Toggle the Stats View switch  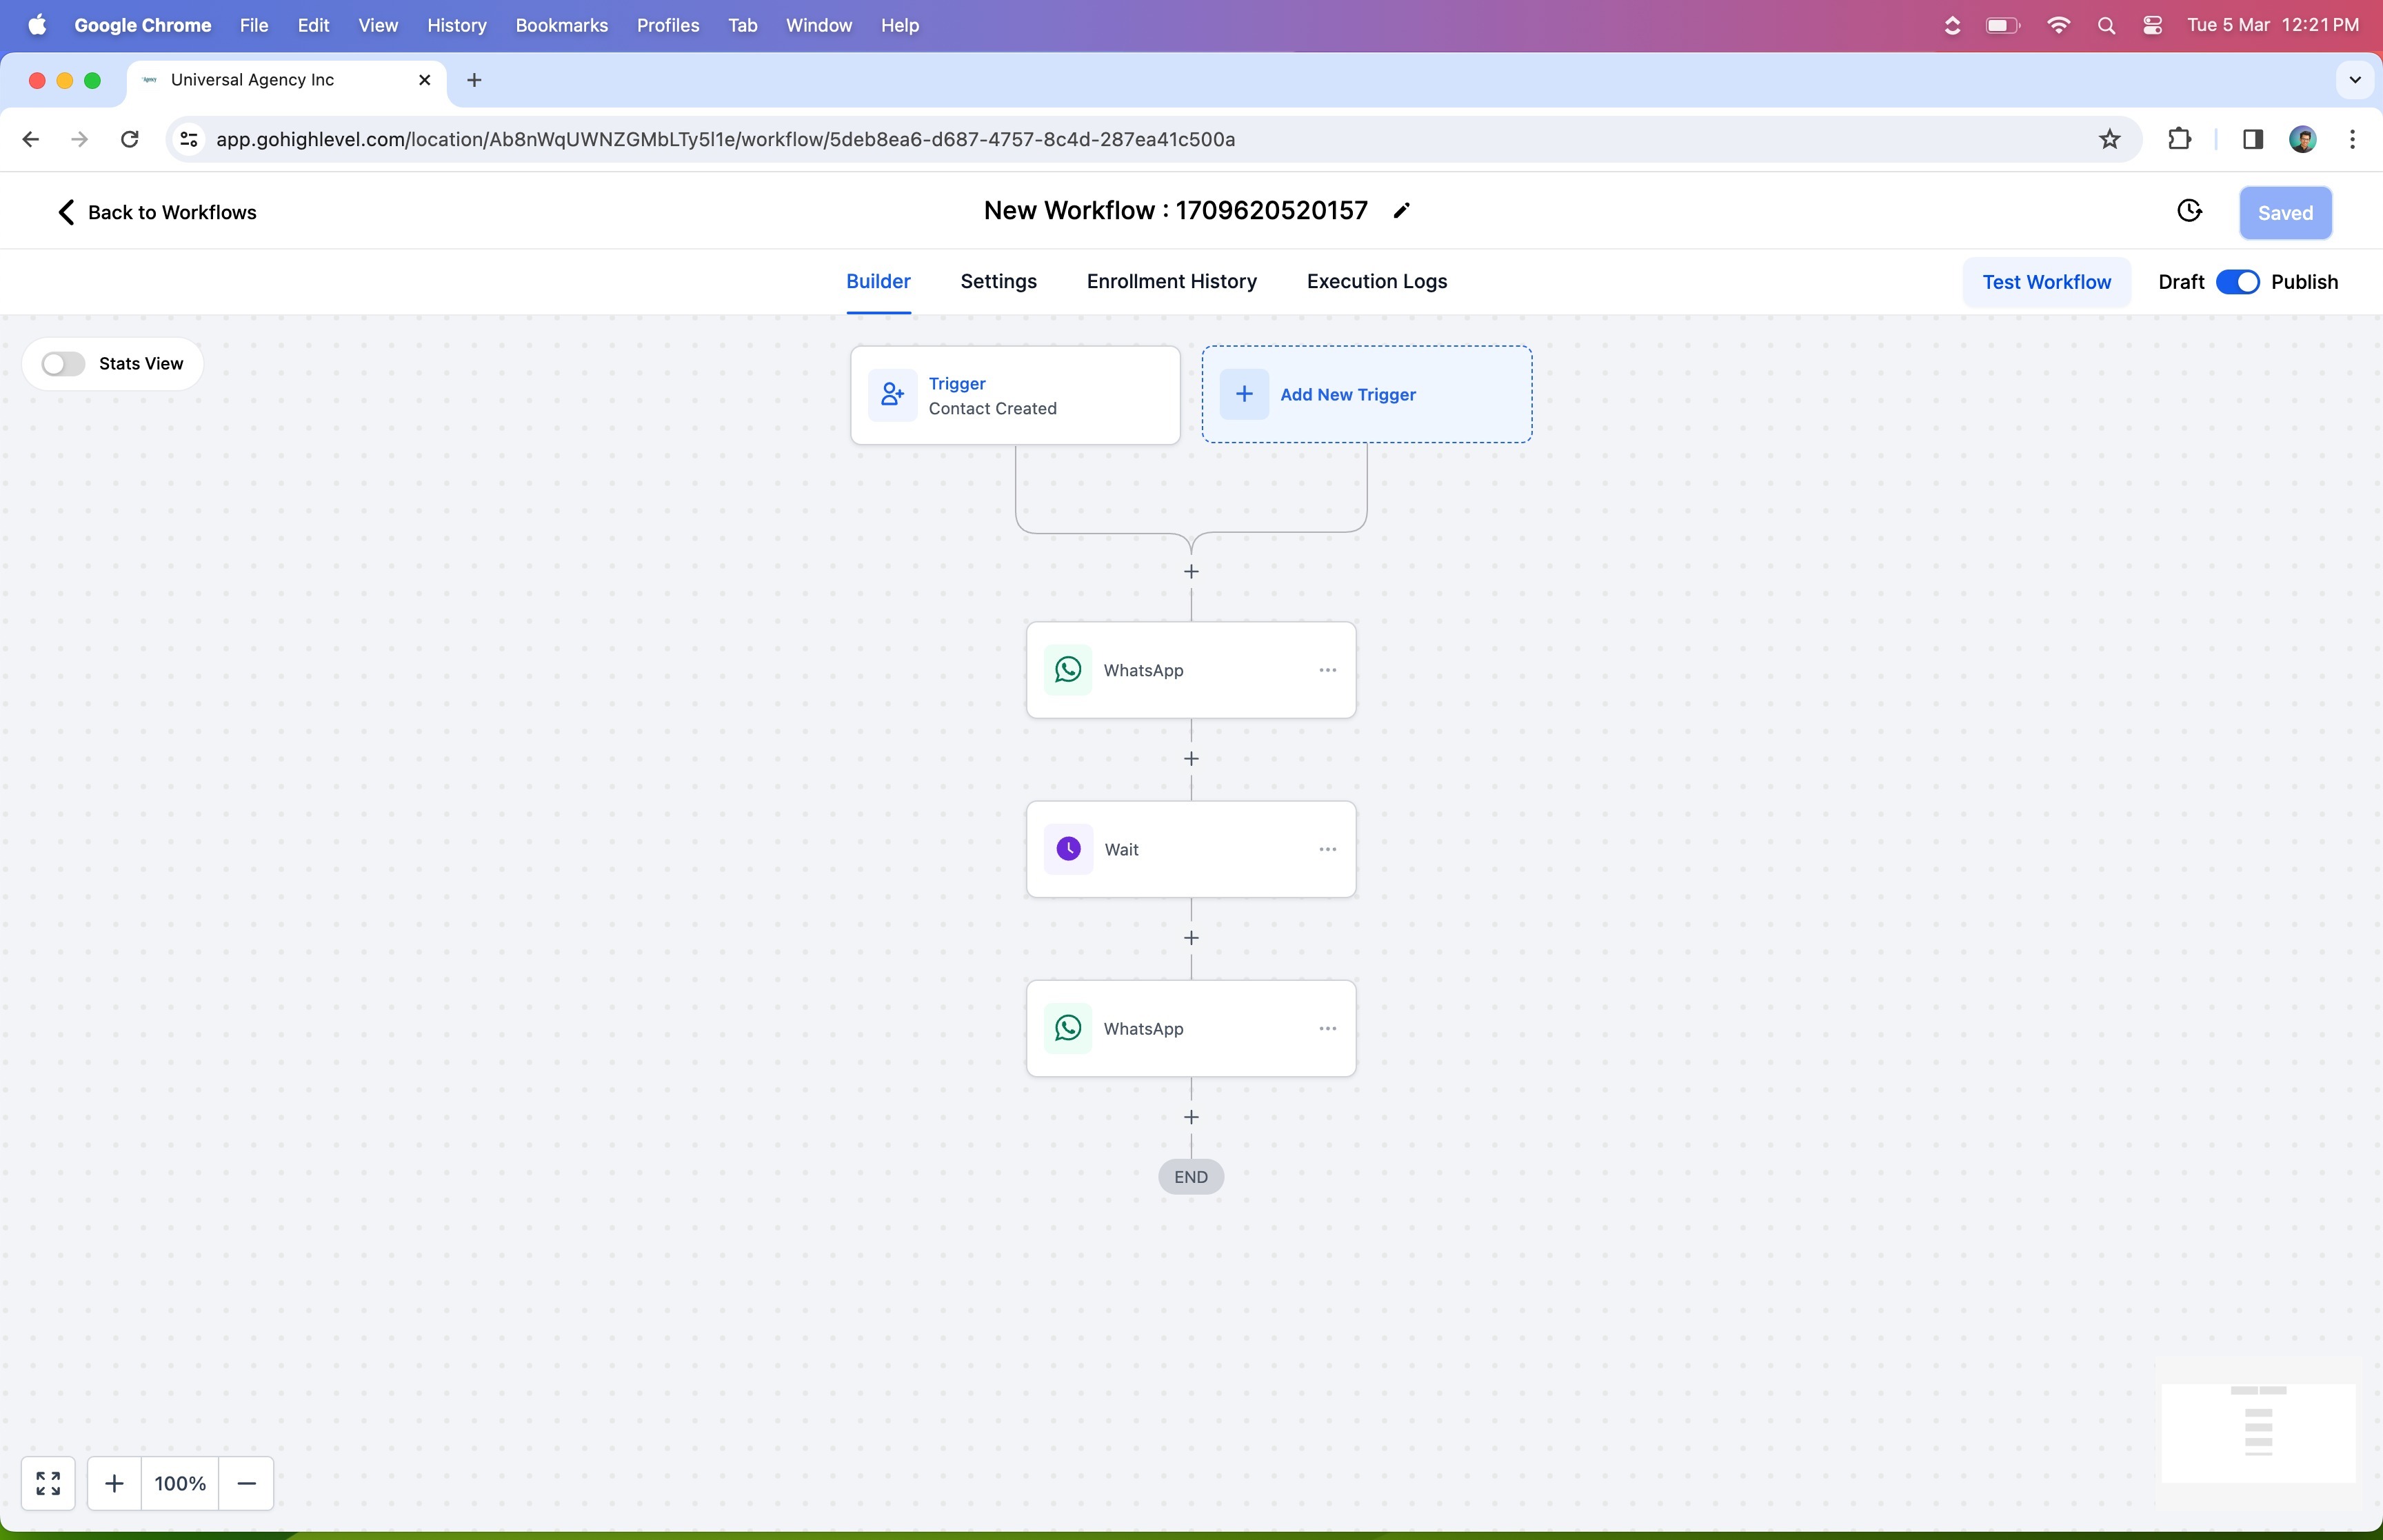(63, 364)
